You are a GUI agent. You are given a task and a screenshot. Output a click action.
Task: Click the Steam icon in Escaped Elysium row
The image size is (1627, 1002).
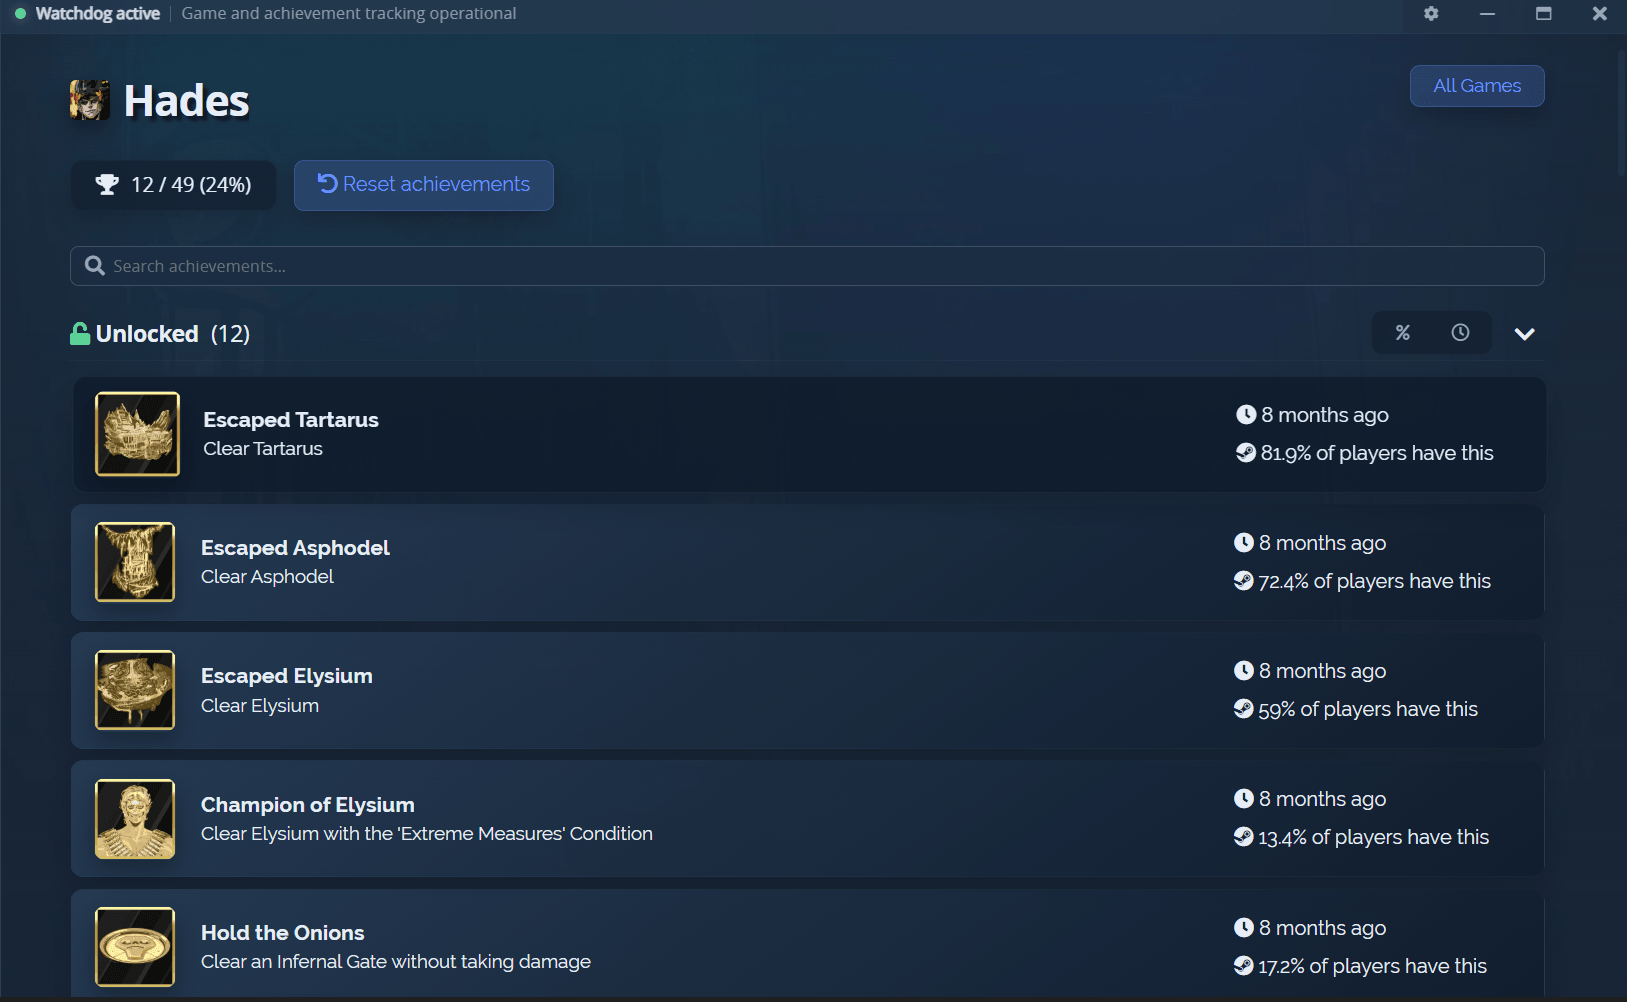(x=1244, y=709)
